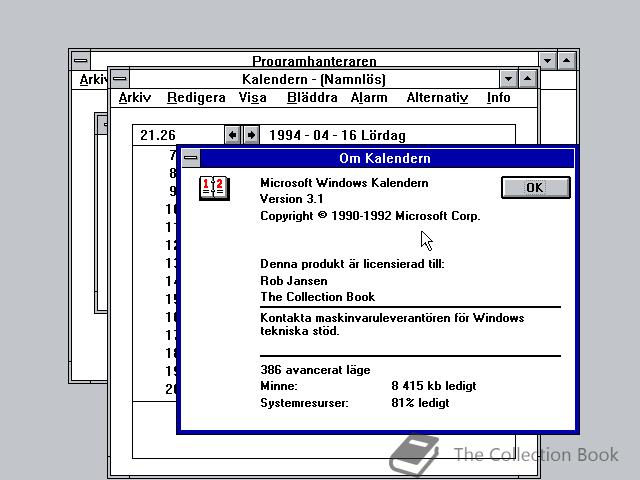This screenshot has width=640, height=480.
Task: Open Redigera menu in Kalendern
Action: (196, 98)
